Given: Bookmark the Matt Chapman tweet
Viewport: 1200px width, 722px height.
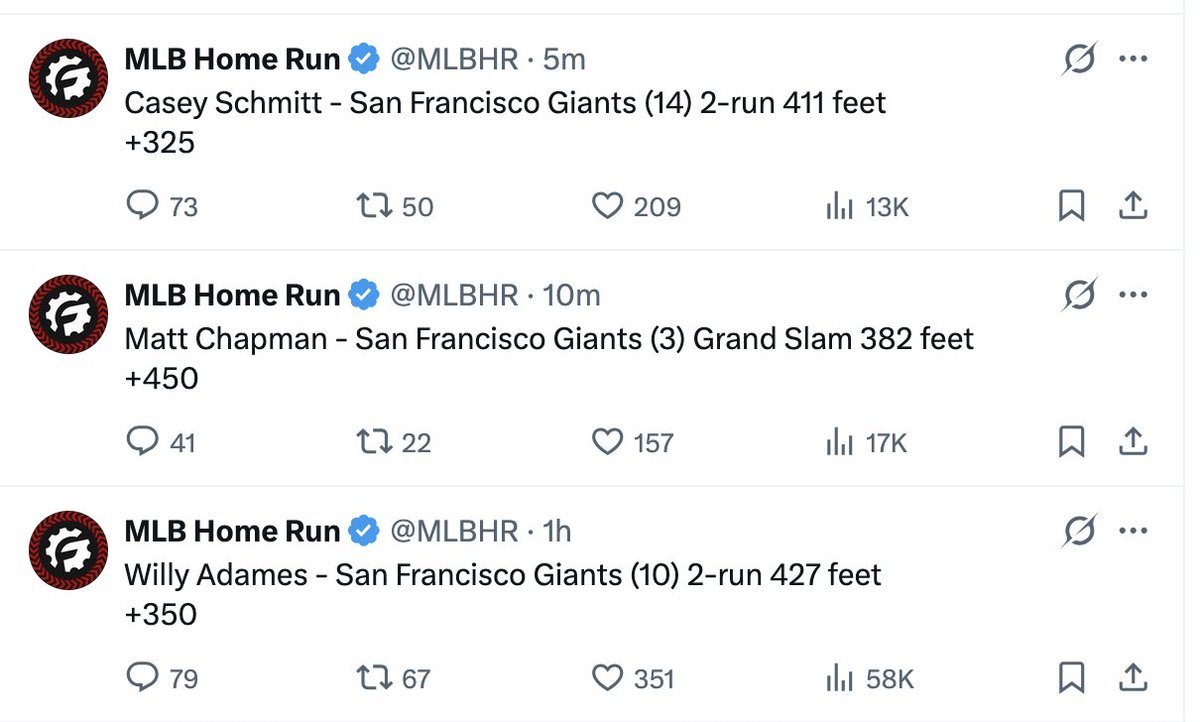Looking at the screenshot, I should click(1071, 442).
